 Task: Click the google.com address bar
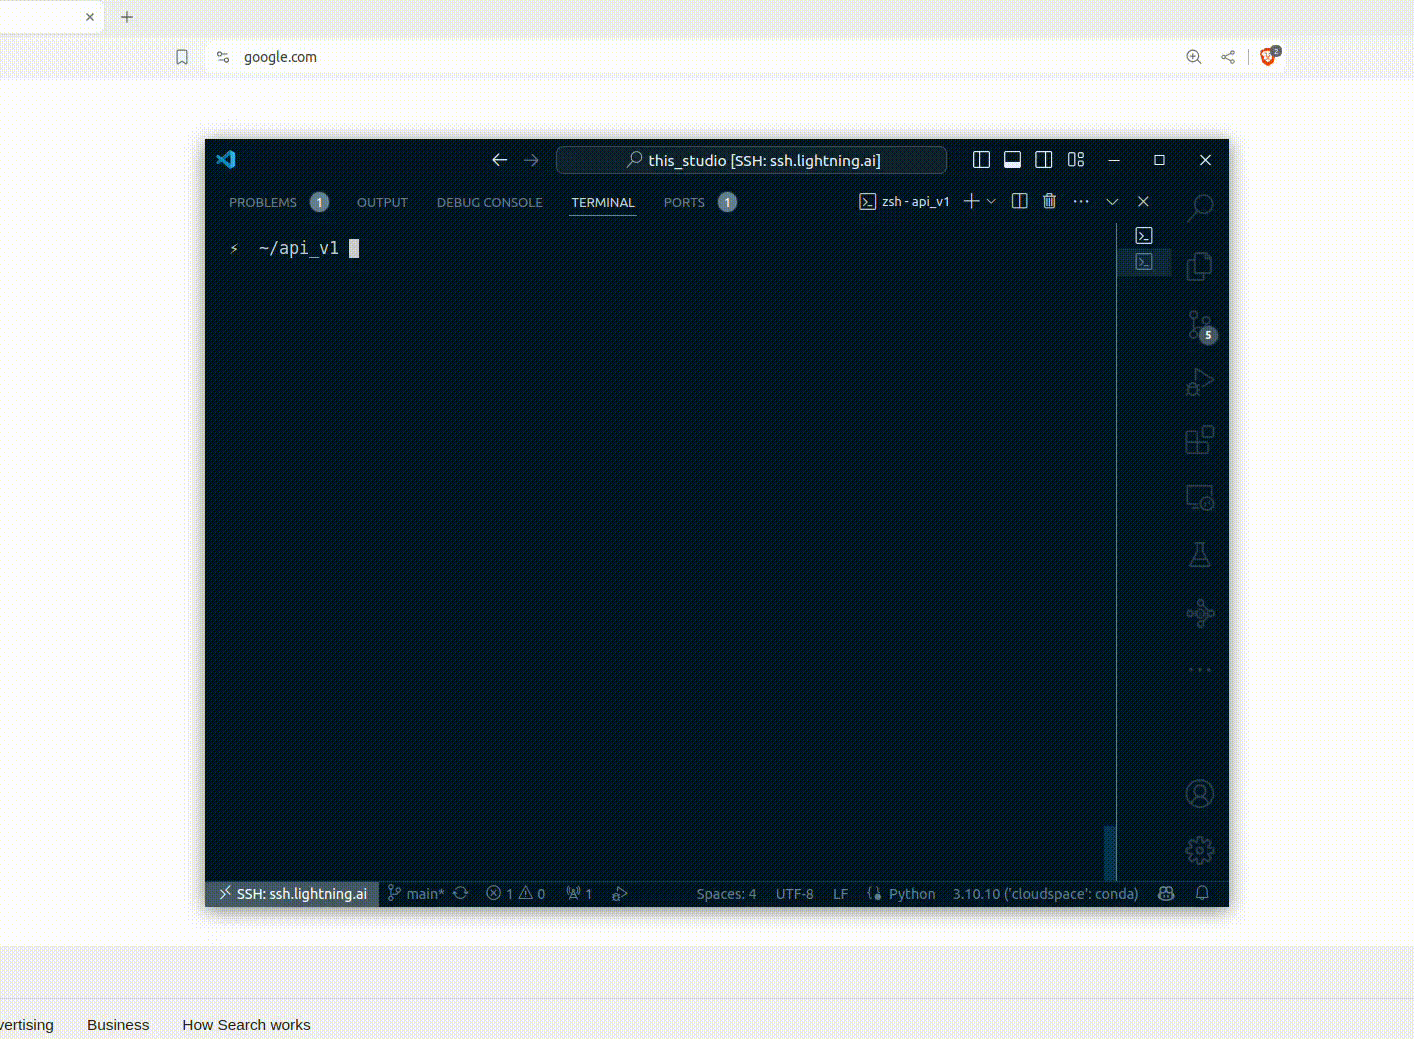[x=280, y=57]
